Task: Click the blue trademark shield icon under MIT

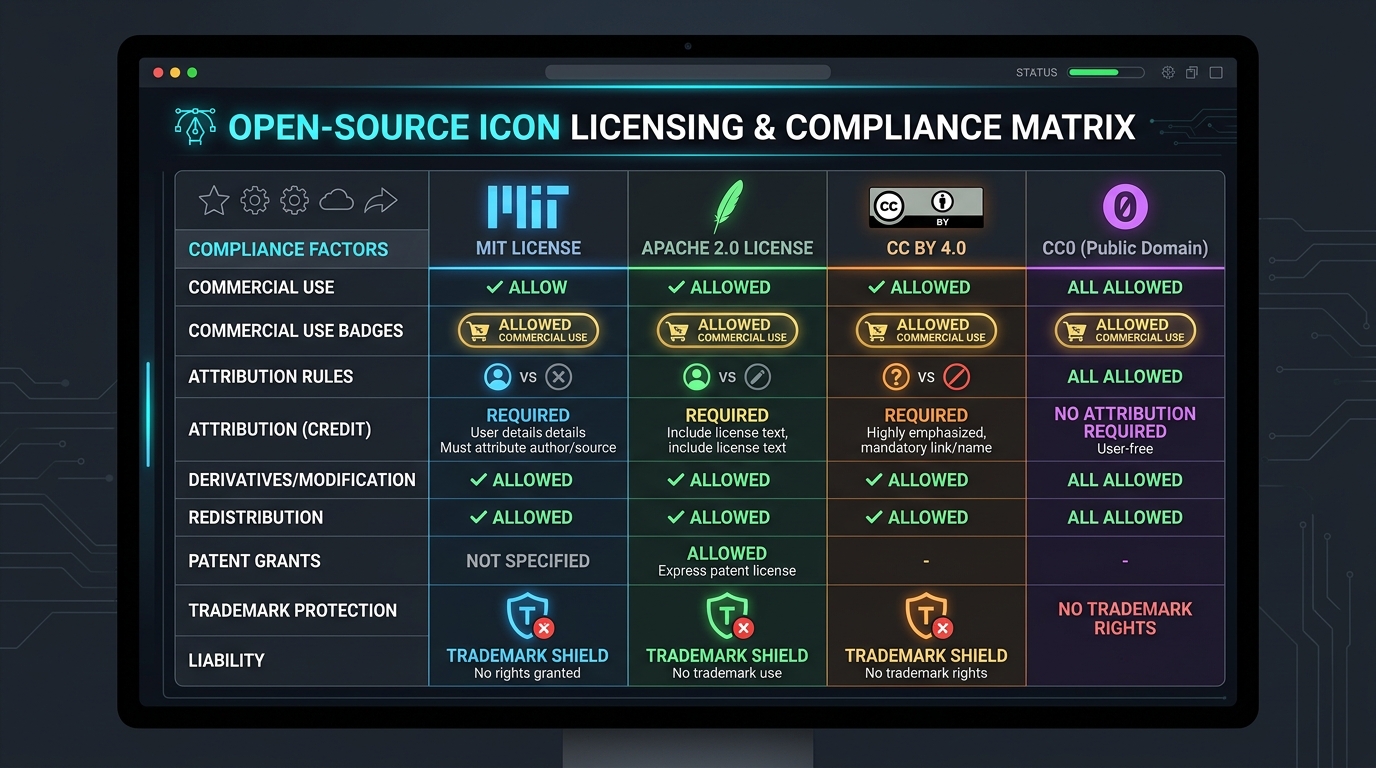Action: click(529, 616)
